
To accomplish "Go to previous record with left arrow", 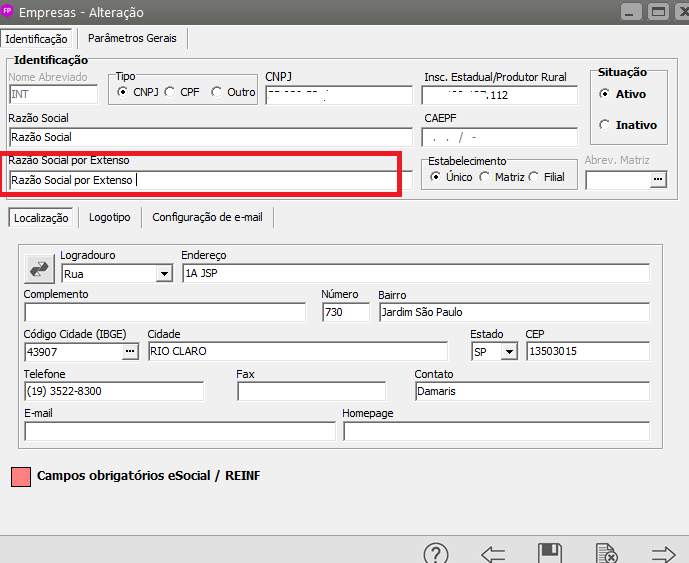I will (x=493, y=553).
